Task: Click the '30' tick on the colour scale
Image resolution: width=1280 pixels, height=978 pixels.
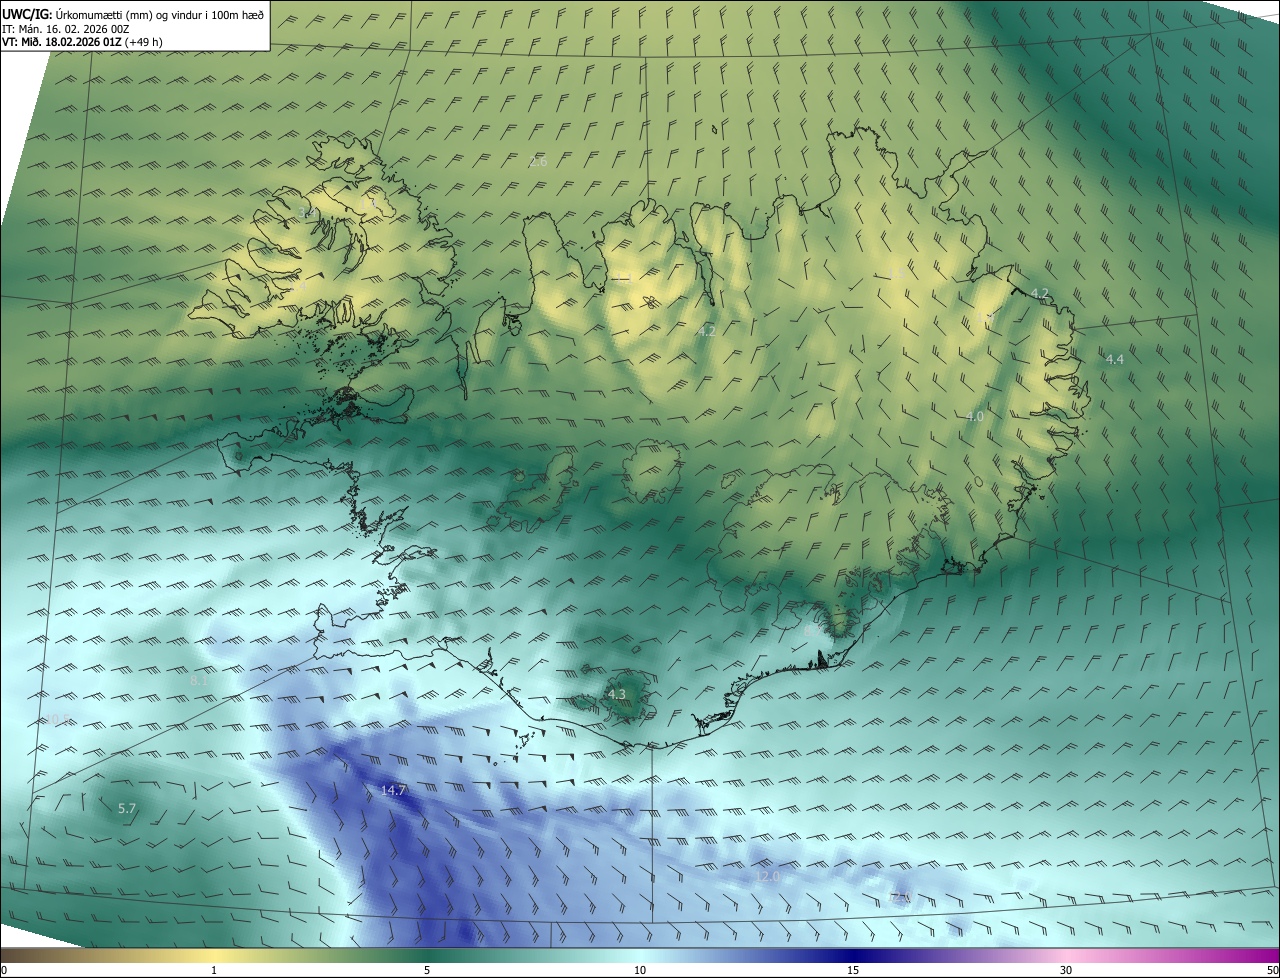Action: [1066, 970]
